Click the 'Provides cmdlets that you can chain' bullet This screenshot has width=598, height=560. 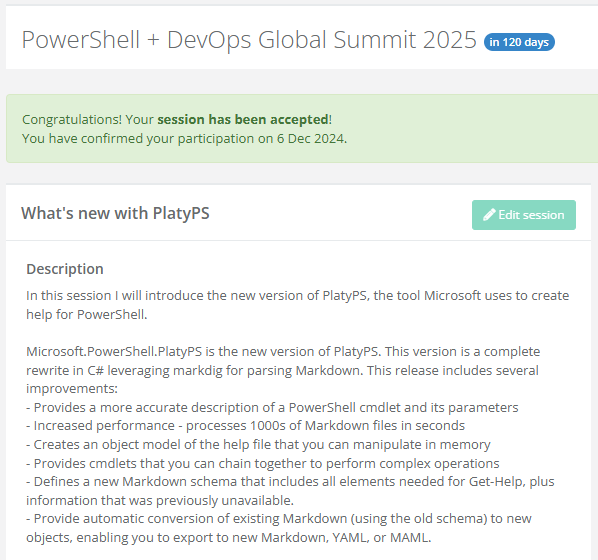click(262, 463)
